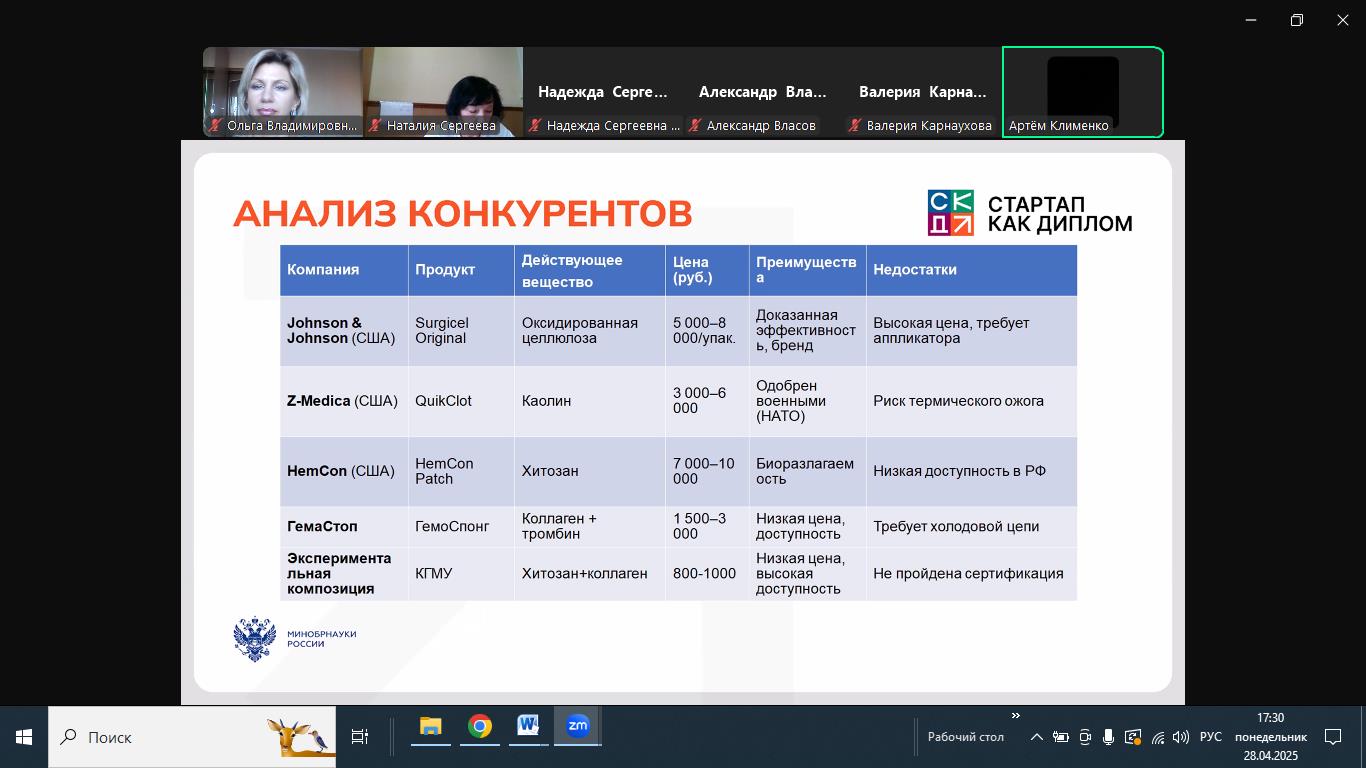
Task: Click the Surgicel Original cell
Action: (x=461, y=331)
